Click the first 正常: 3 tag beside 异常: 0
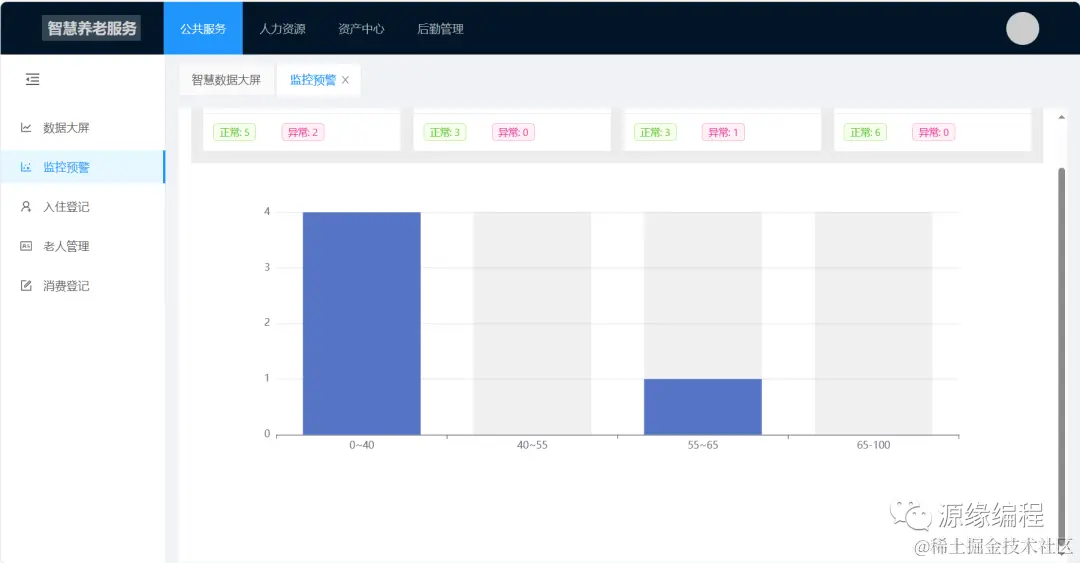Viewport: 1080px width, 563px height. (444, 132)
